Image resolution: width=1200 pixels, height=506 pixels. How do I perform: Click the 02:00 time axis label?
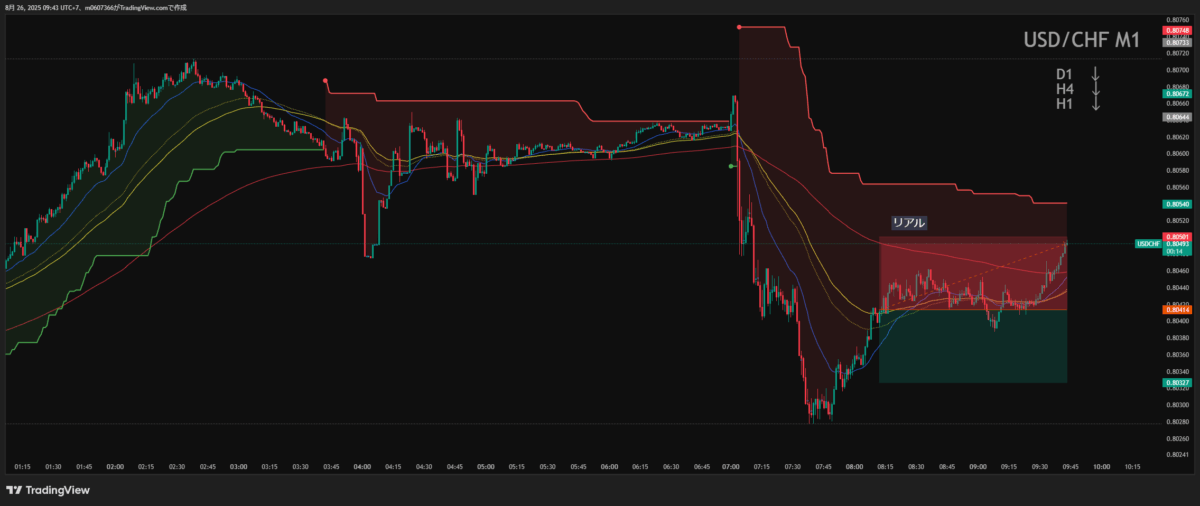coord(115,466)
